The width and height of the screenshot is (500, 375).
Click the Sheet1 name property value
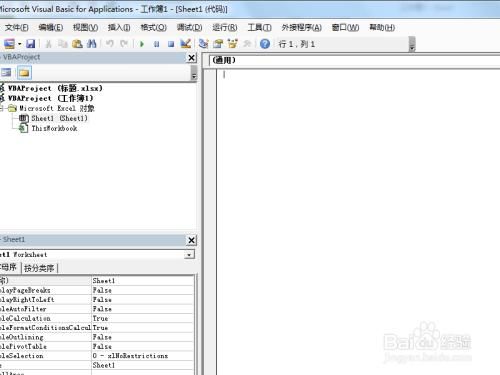coord(142,281)
